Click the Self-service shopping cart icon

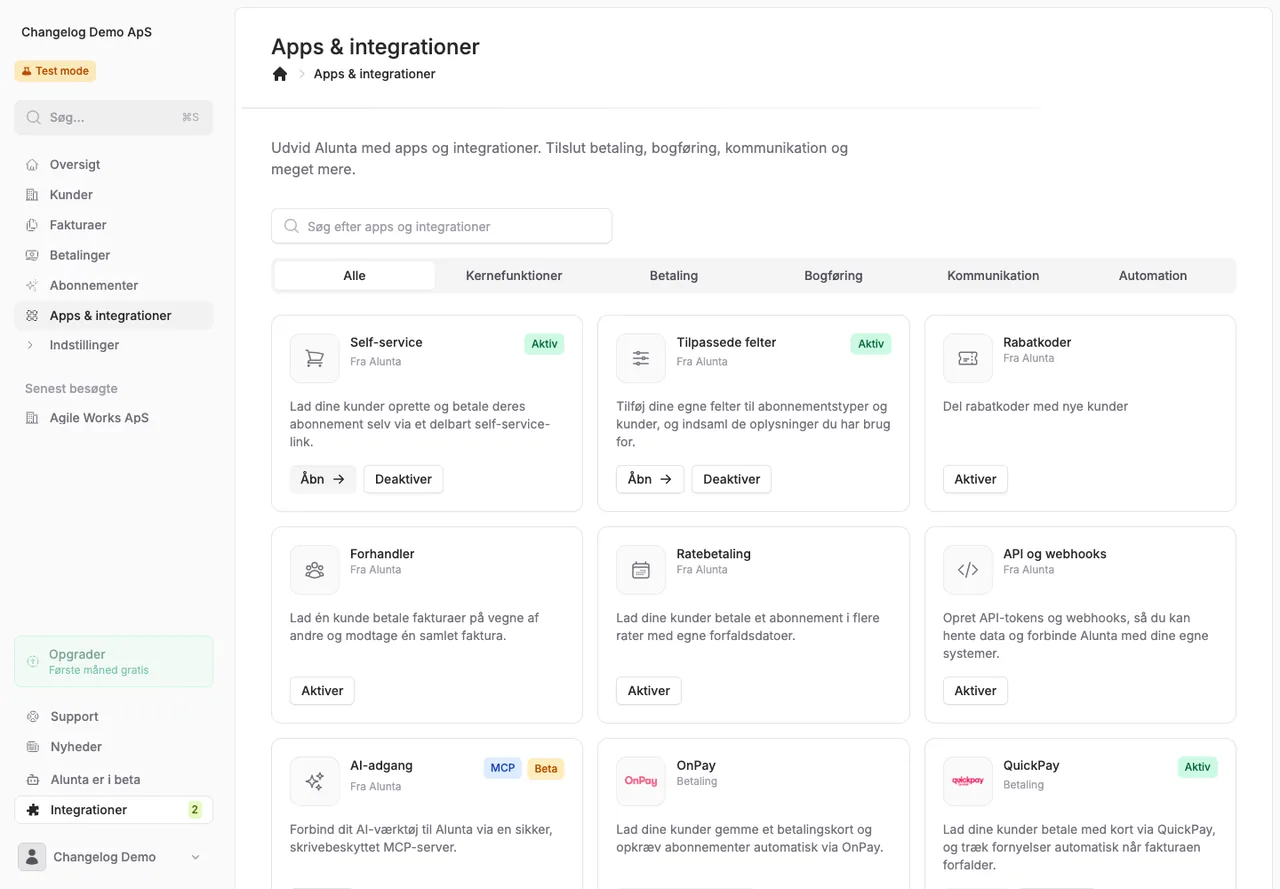click(315, 358)
